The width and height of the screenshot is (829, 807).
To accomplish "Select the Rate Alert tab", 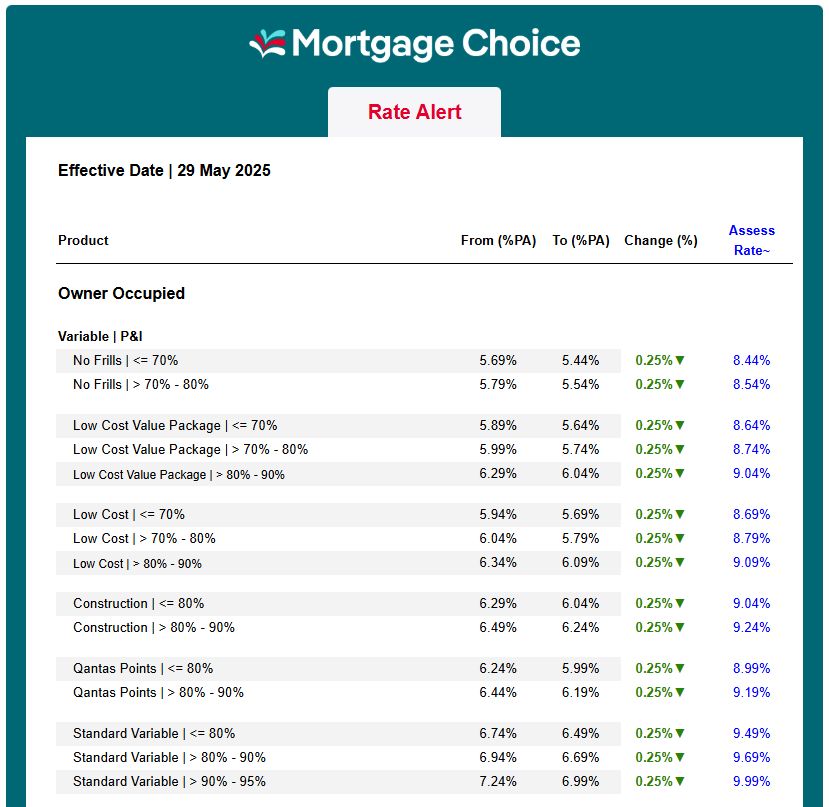I will click(414, 112).
